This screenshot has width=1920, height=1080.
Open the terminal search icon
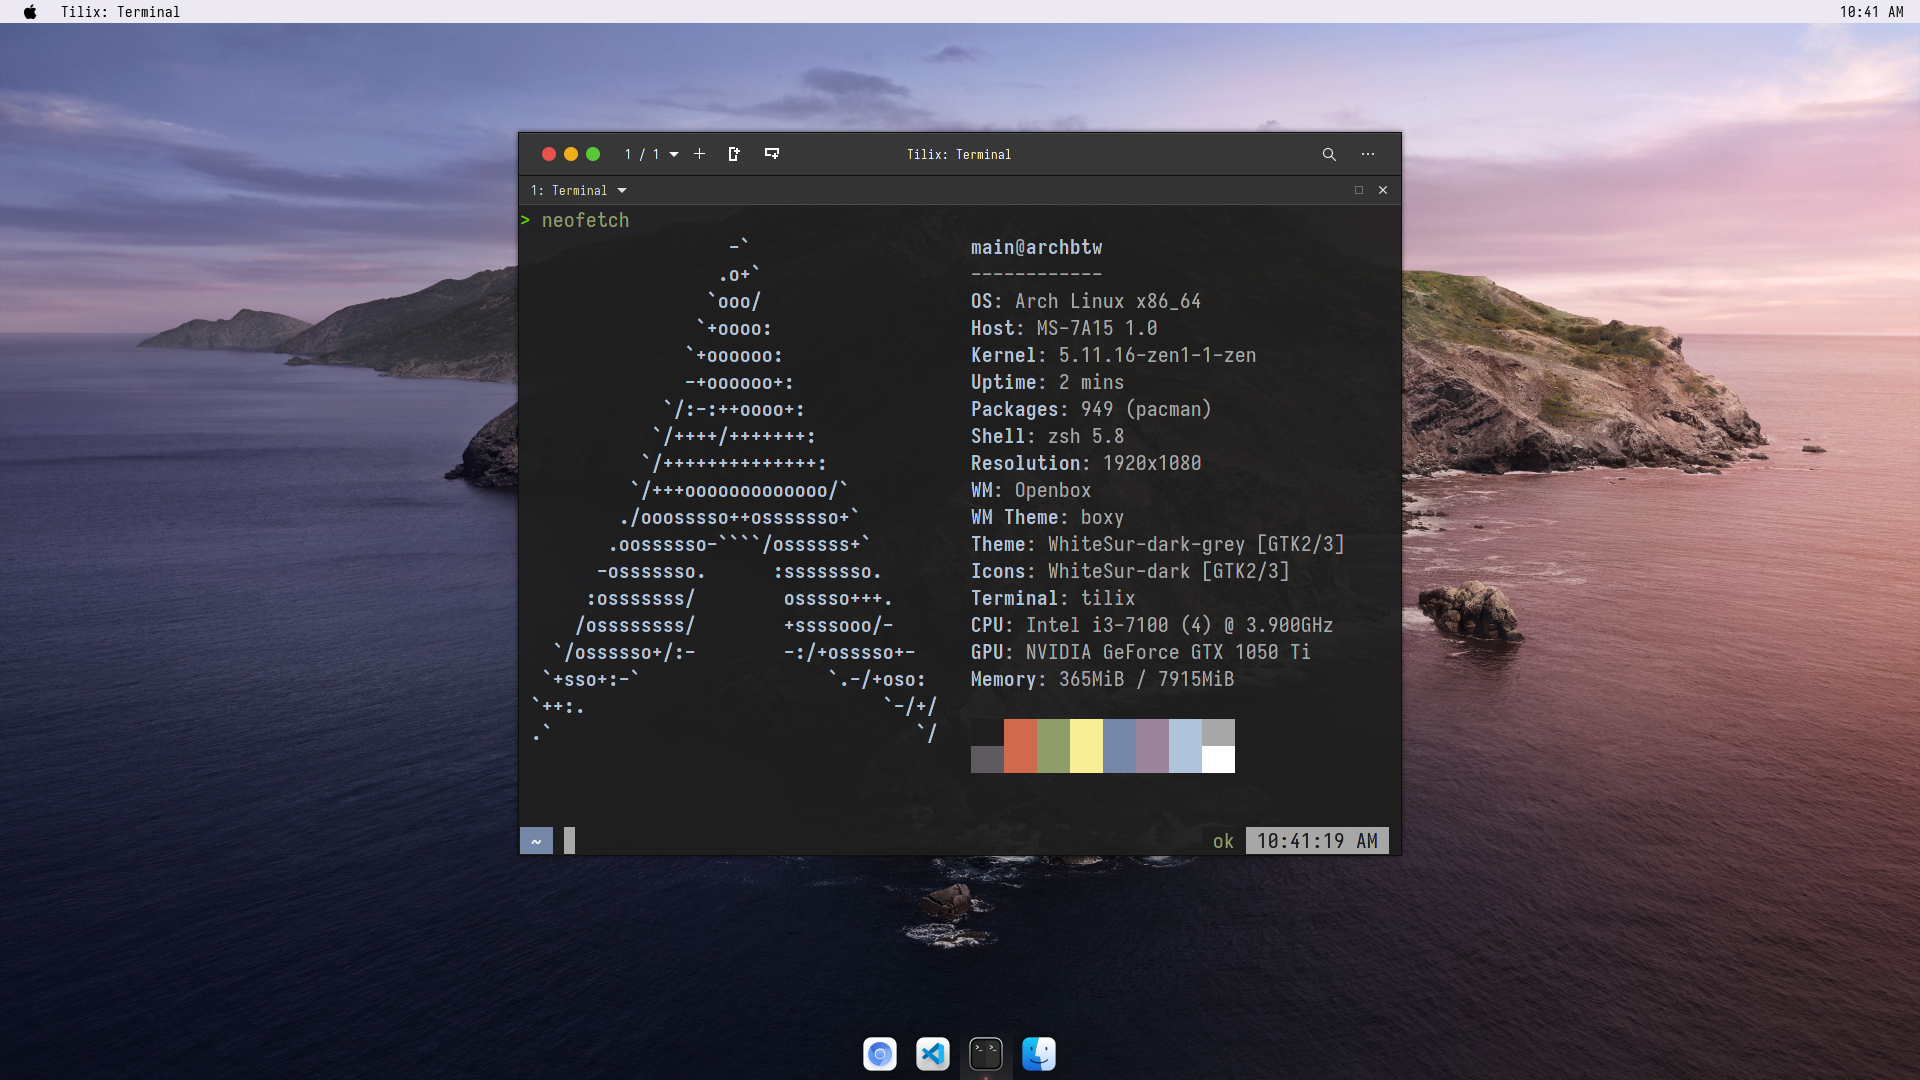click(x=1329, y=154)
